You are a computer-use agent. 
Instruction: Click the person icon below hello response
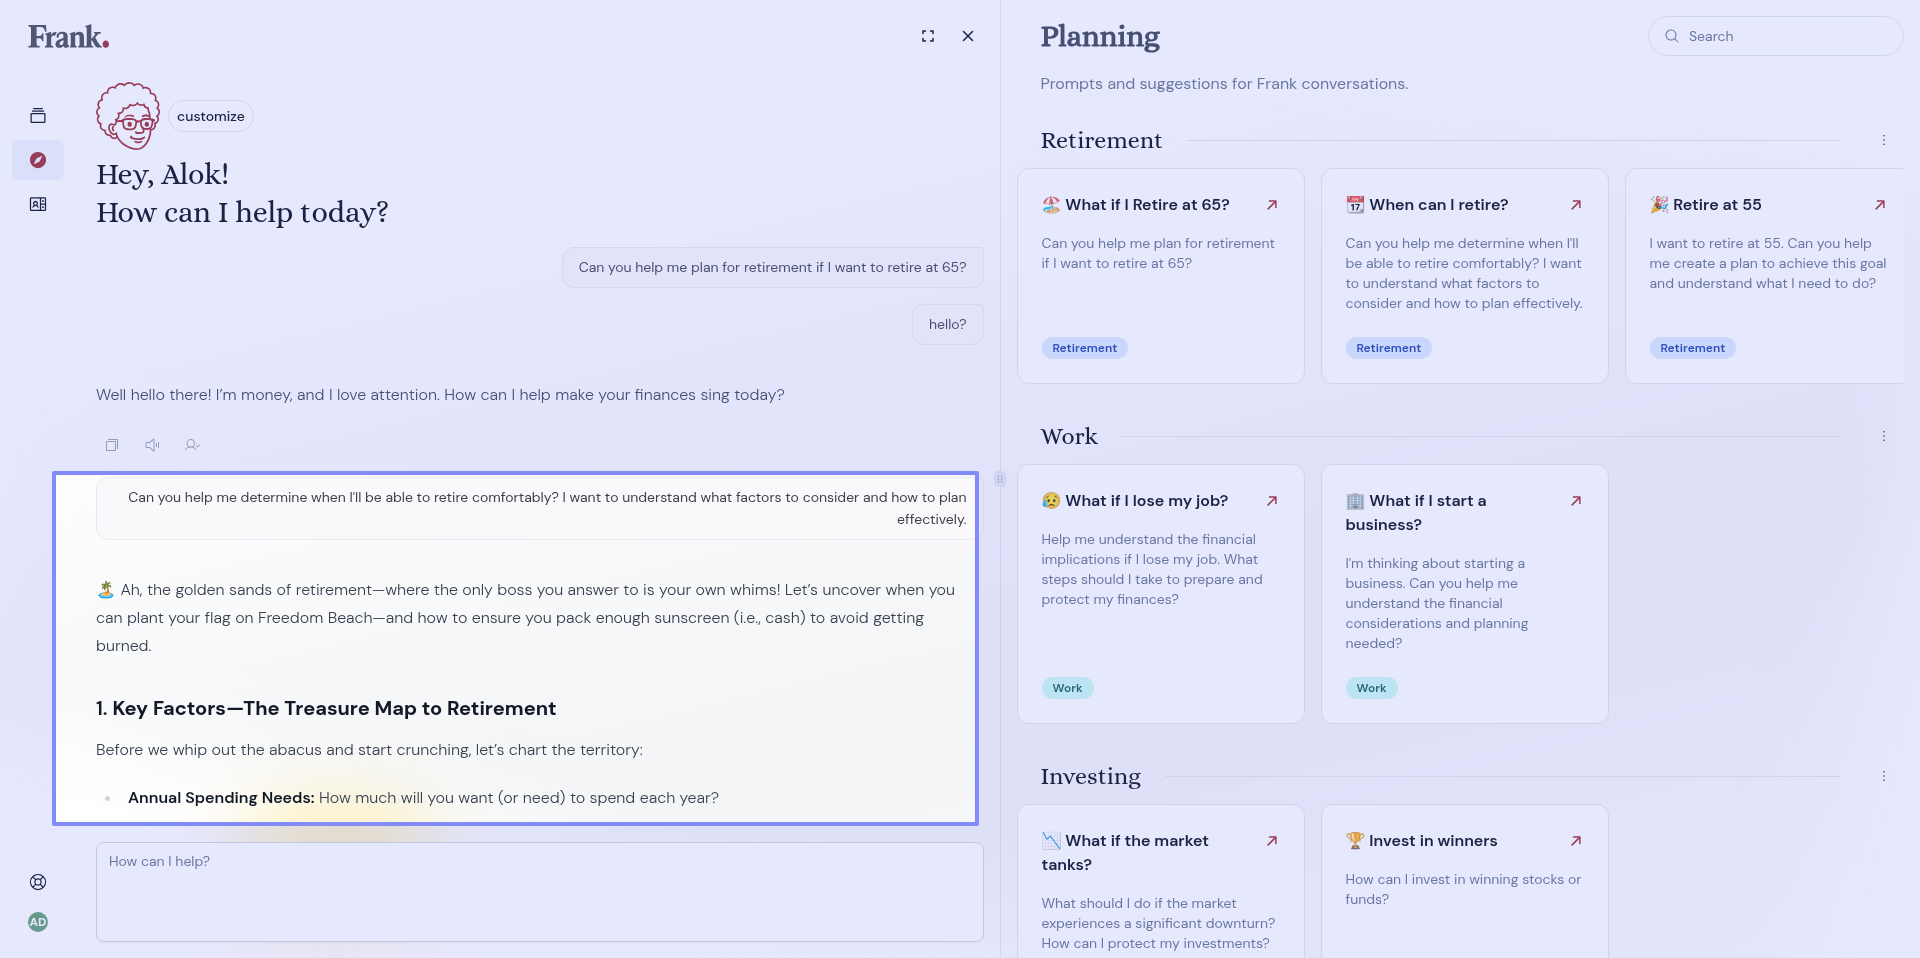click(192, 445)
